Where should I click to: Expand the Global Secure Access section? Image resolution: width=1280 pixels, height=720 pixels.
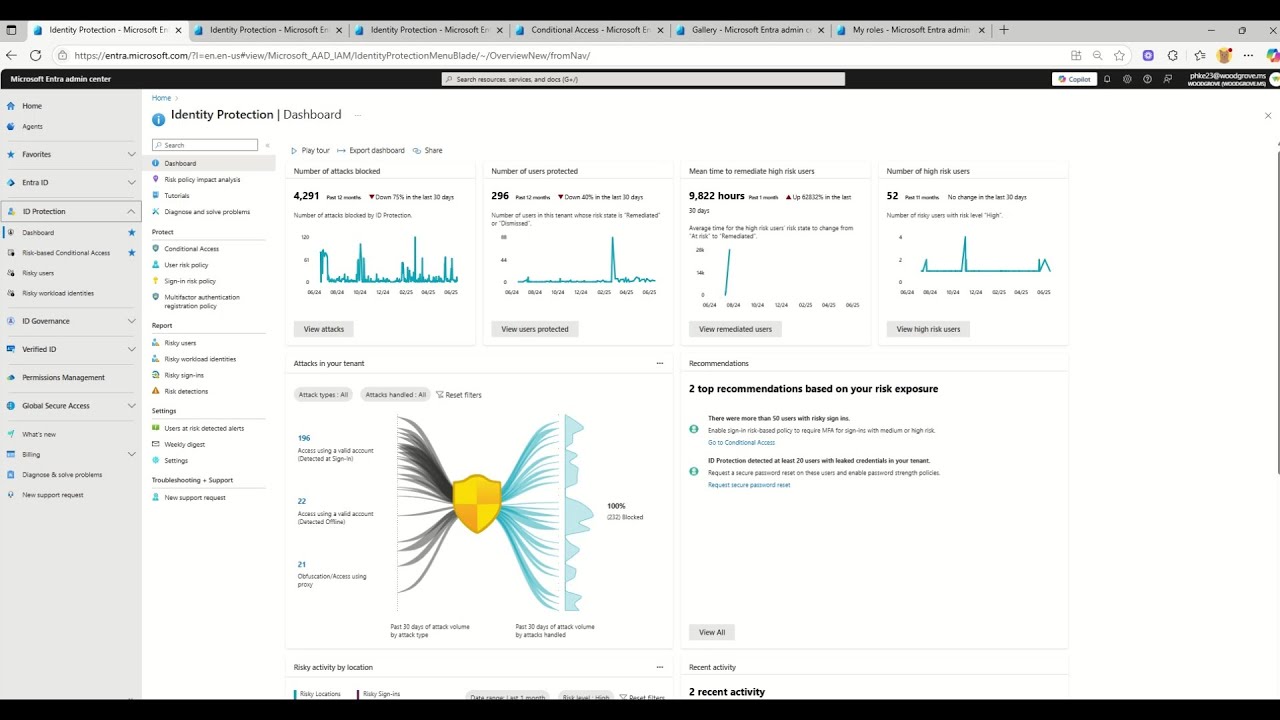coord(131,406)
